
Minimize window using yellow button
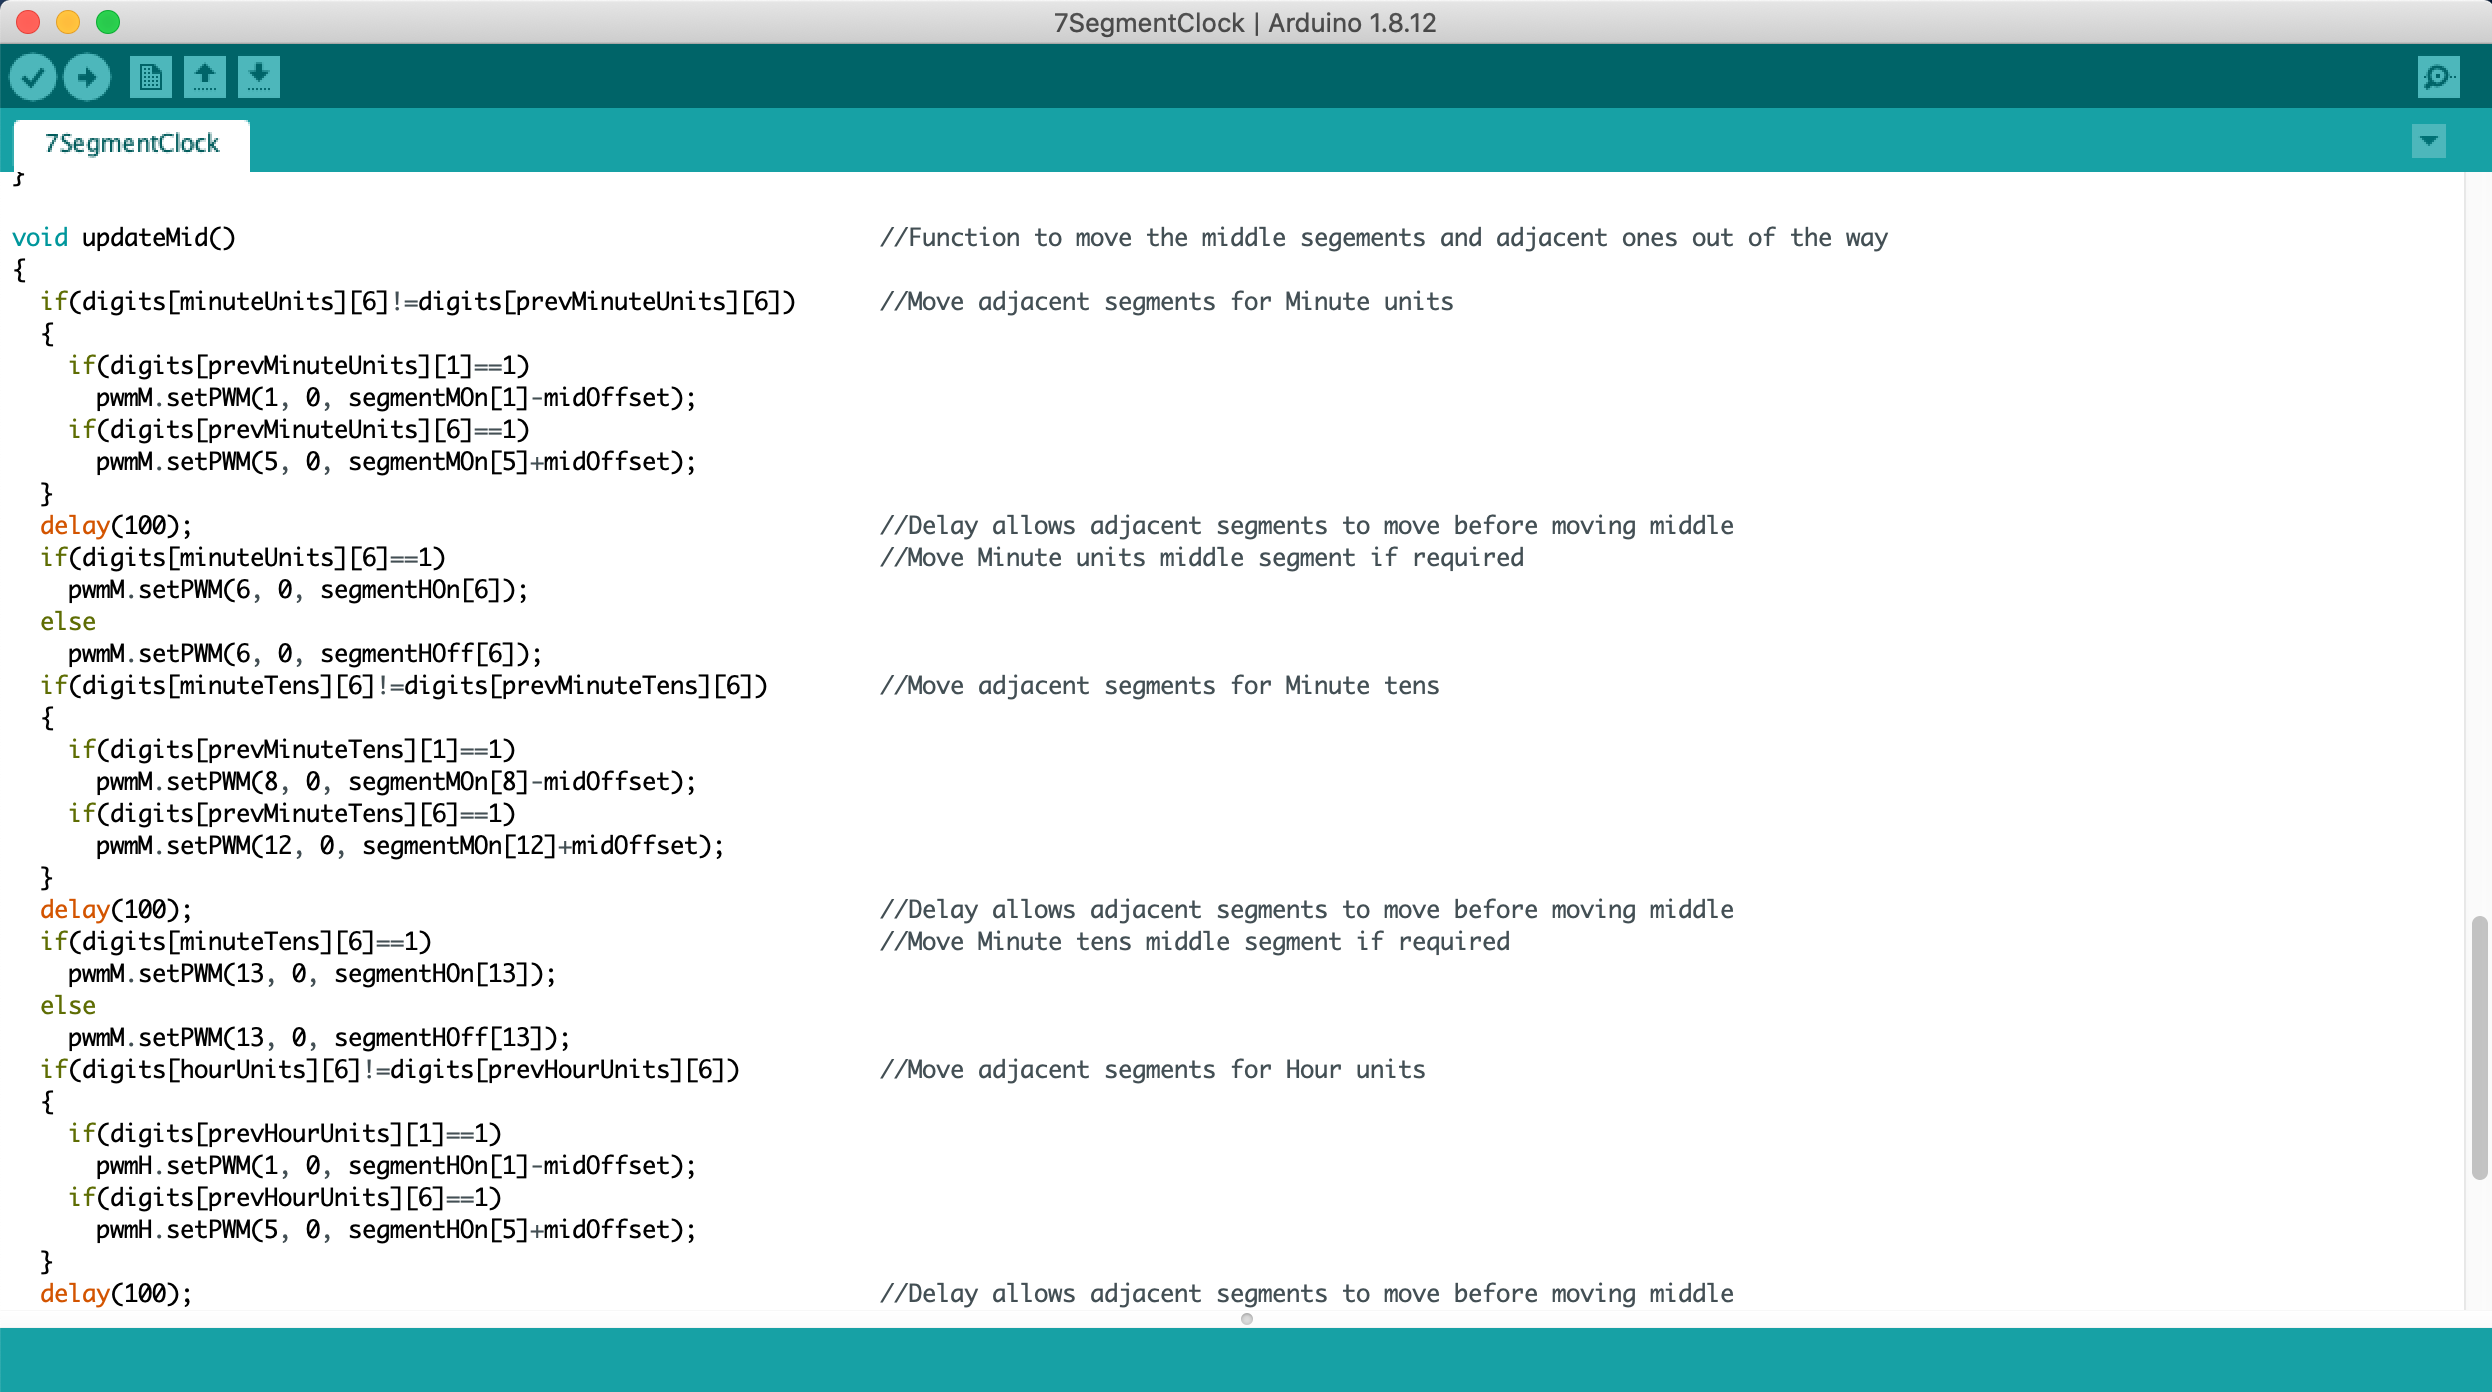pos(68,22)
